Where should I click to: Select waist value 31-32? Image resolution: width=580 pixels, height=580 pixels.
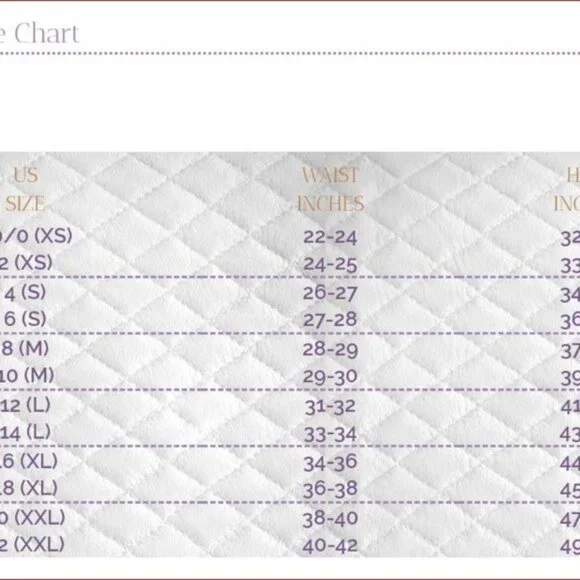click(330, 407)
